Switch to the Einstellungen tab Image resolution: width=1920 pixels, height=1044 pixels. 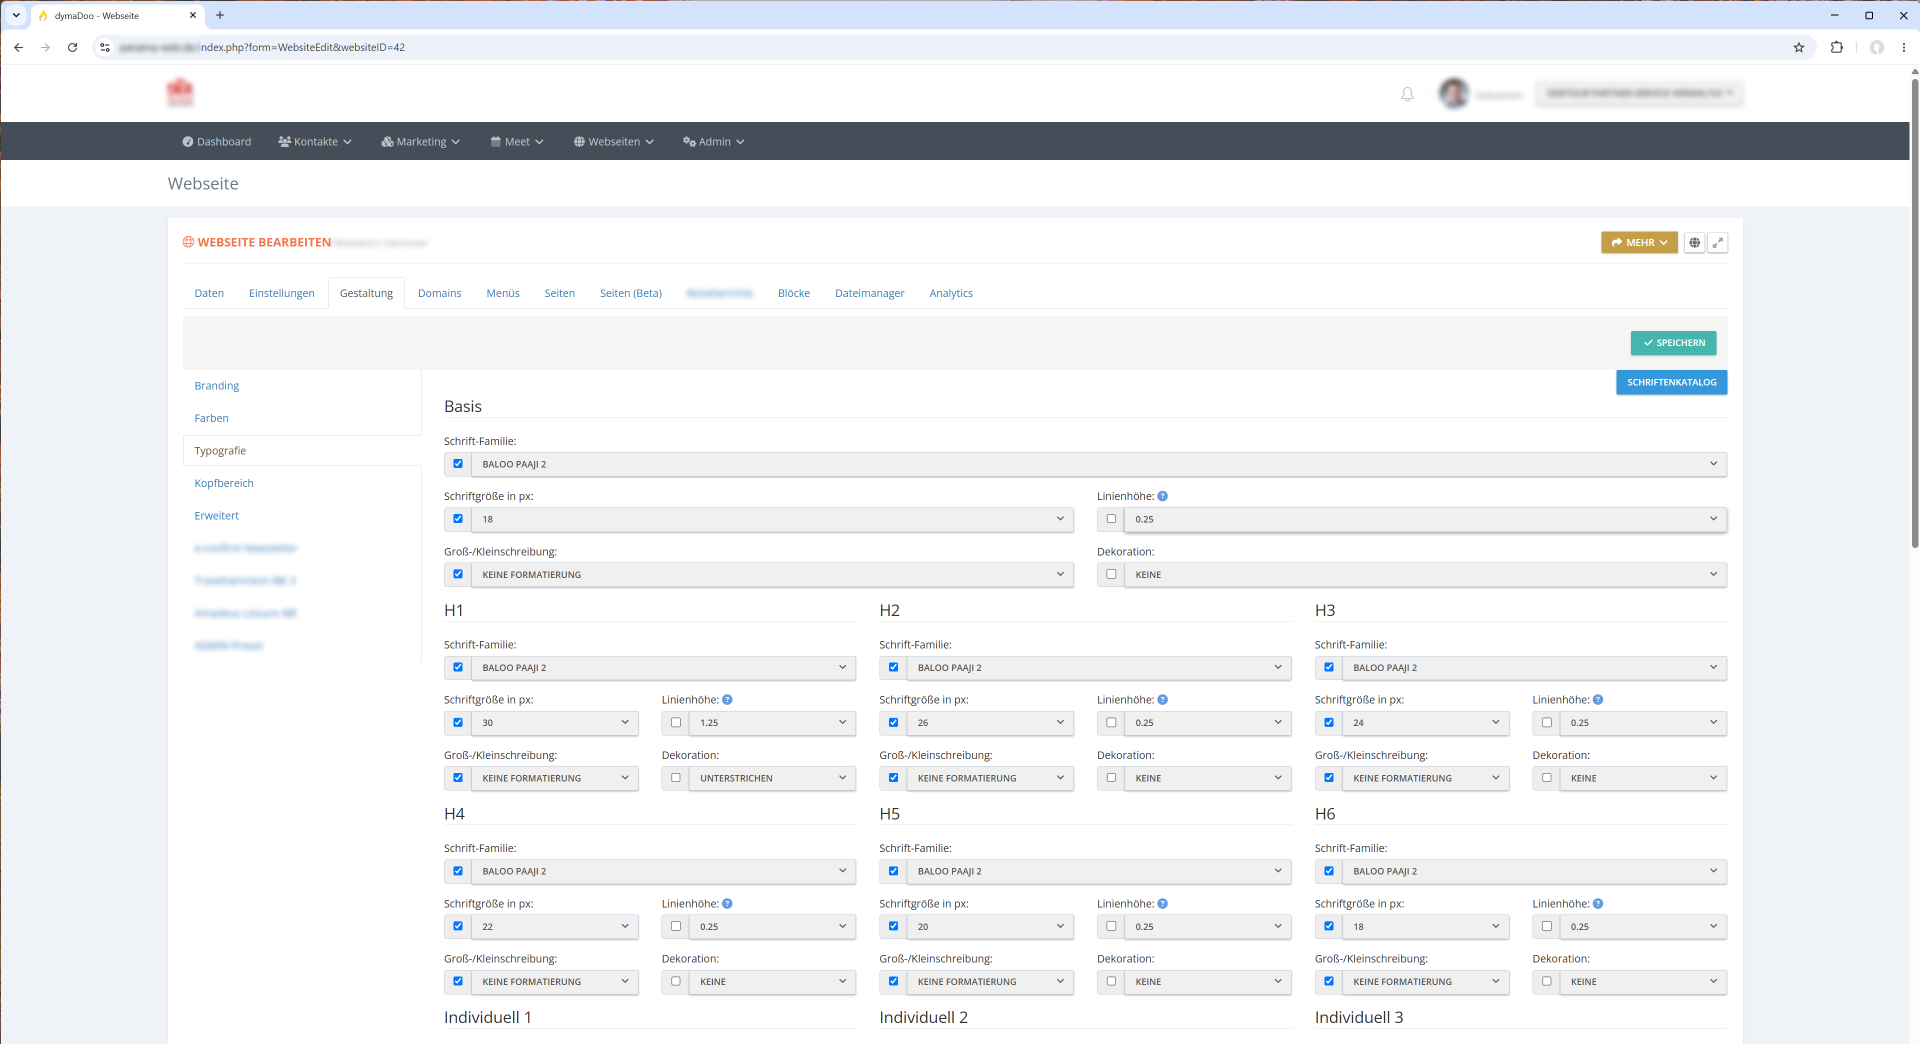[282, 293]
